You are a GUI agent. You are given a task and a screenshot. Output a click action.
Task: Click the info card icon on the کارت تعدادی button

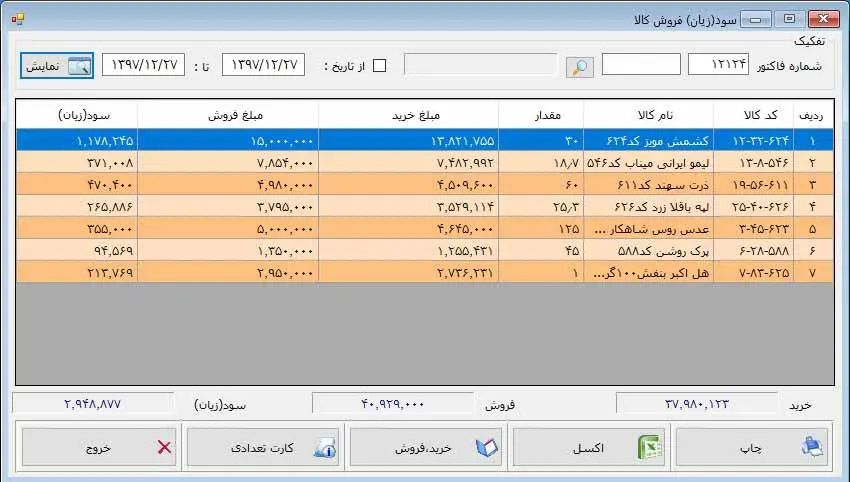pyautogui.click(x=325, y=448)
